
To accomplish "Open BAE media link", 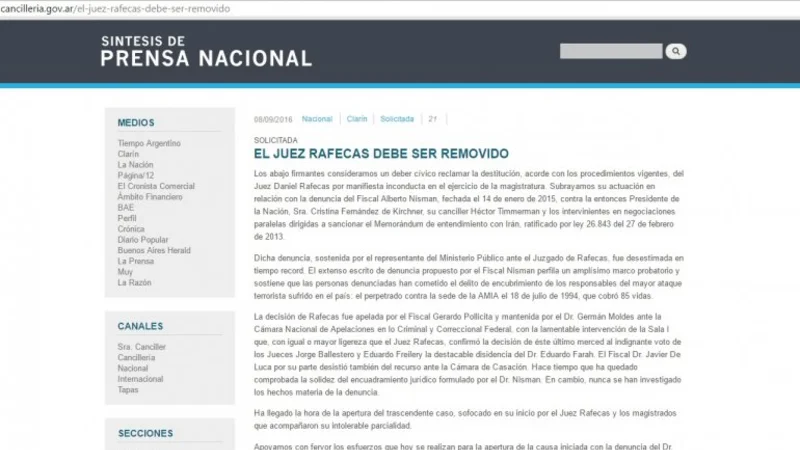I will 126,208.
